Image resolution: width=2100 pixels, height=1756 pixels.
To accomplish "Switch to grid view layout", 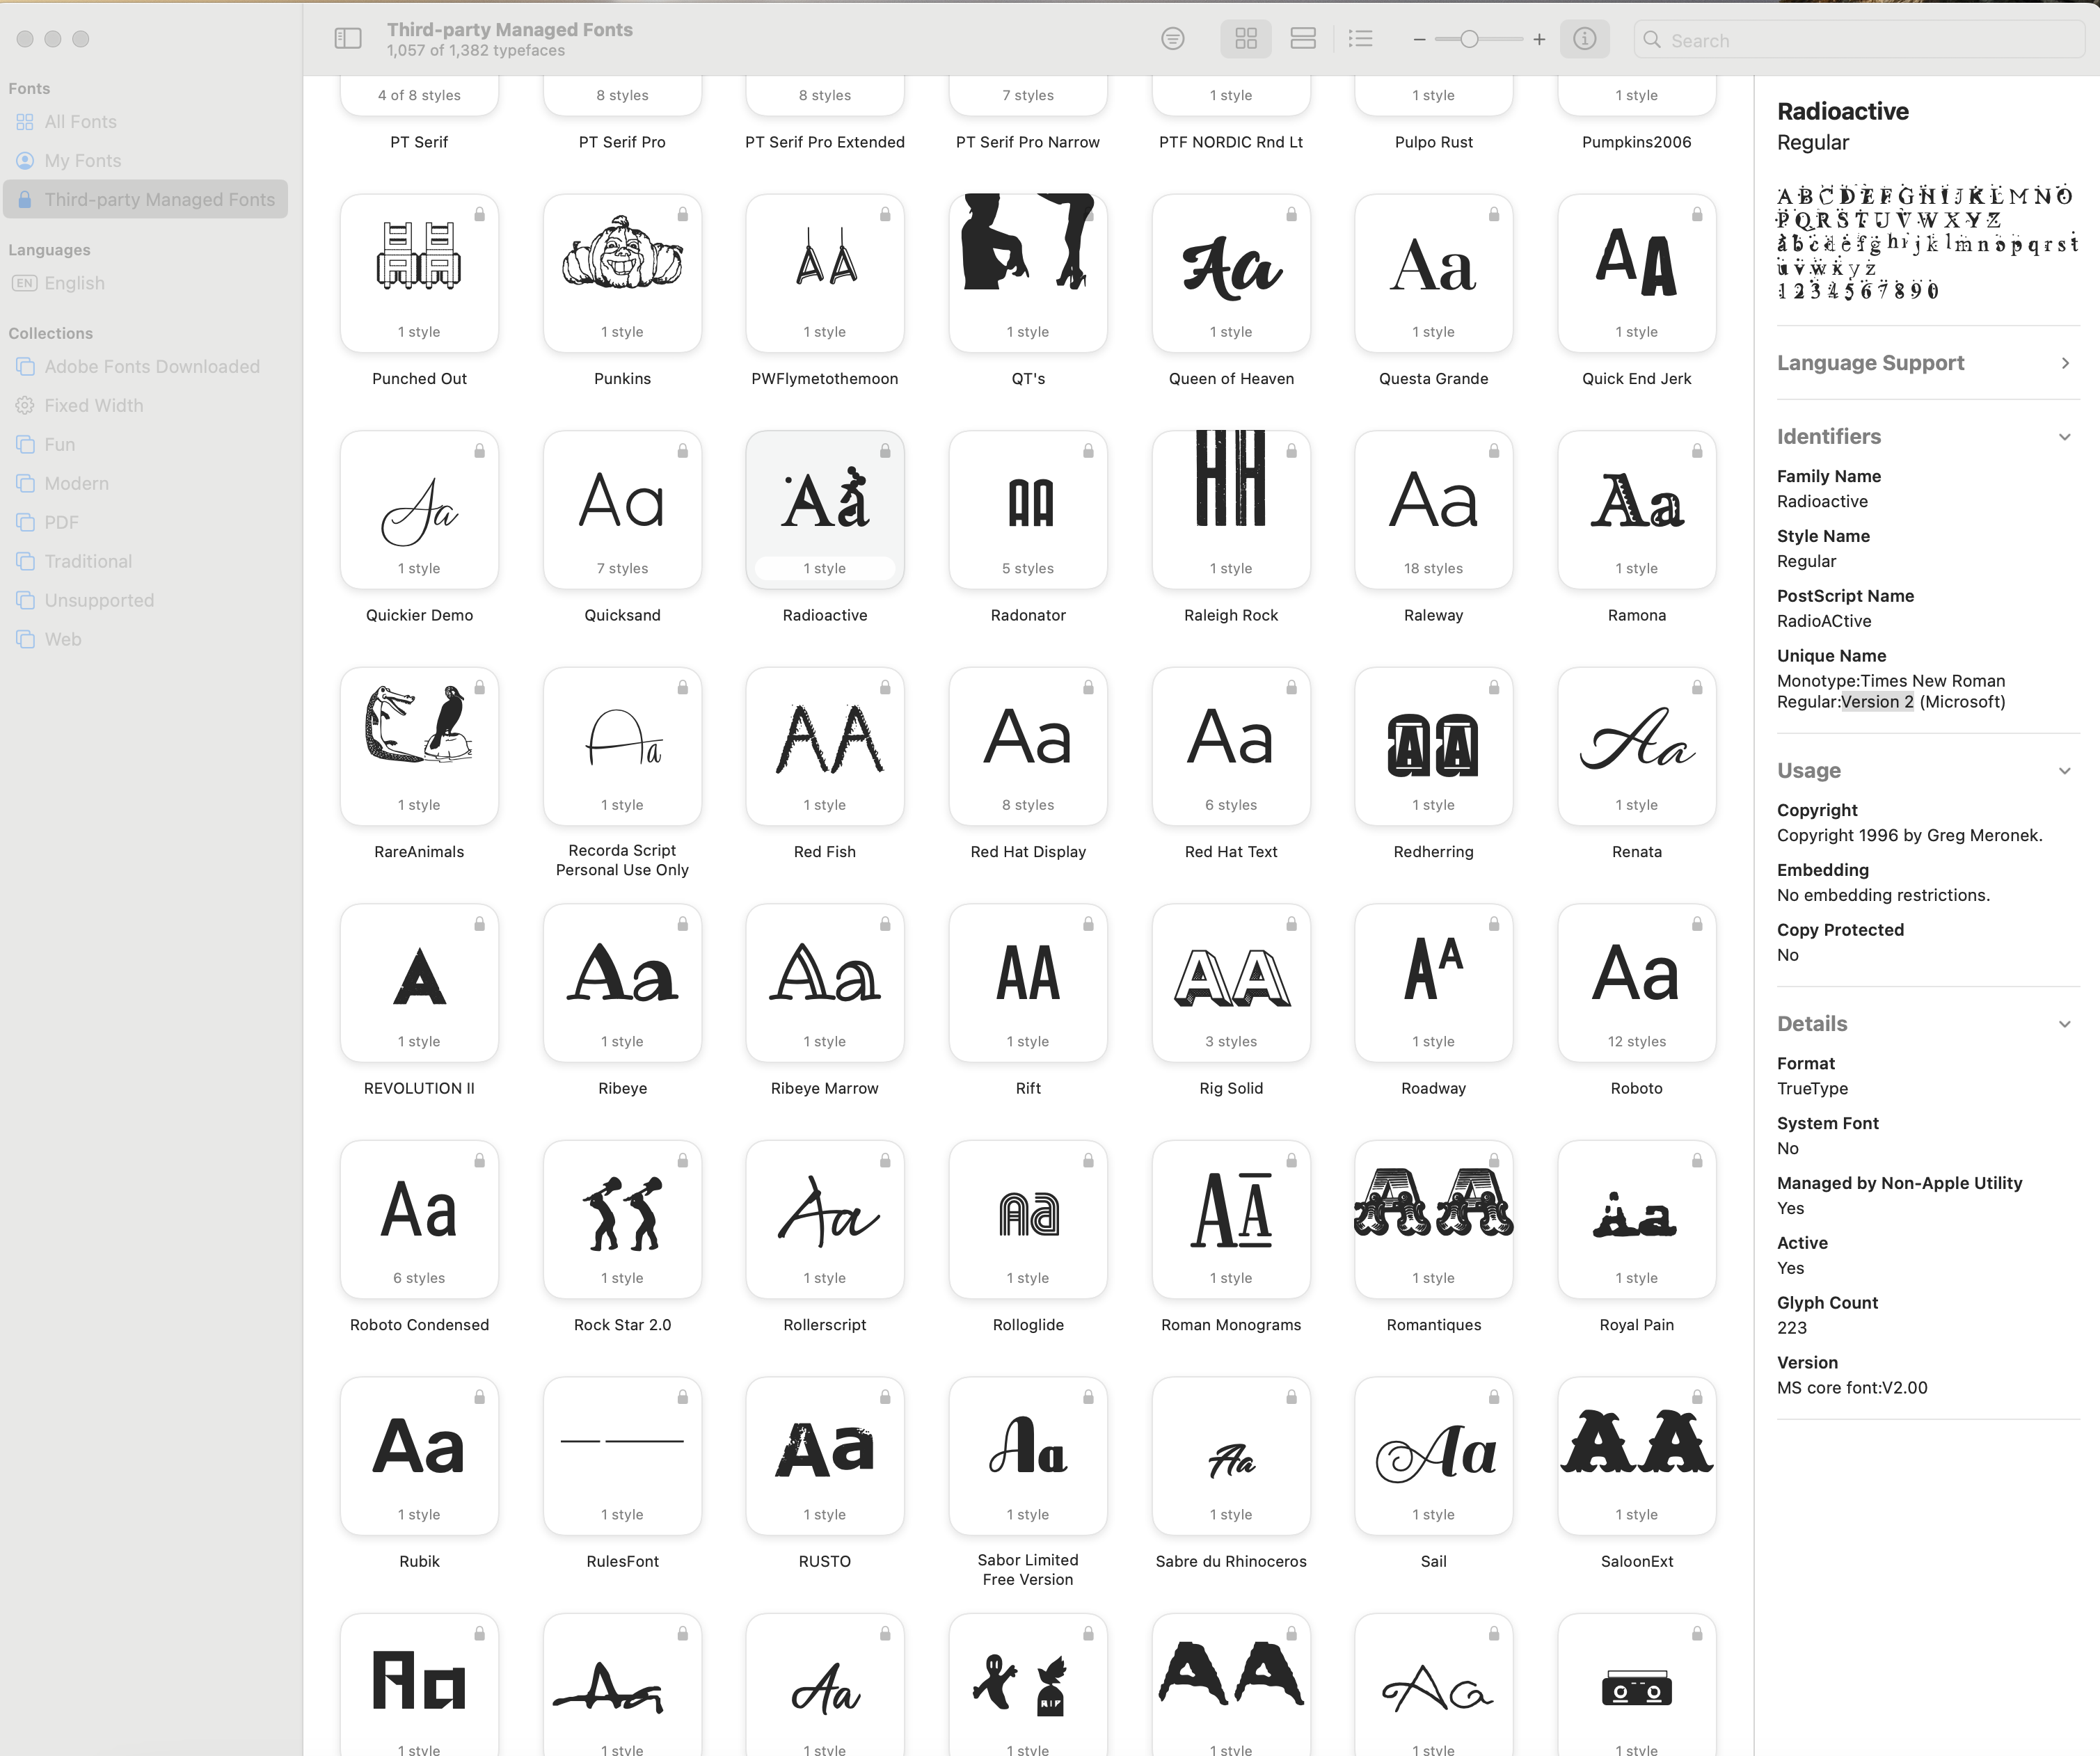I will (x=1245, y=39).
